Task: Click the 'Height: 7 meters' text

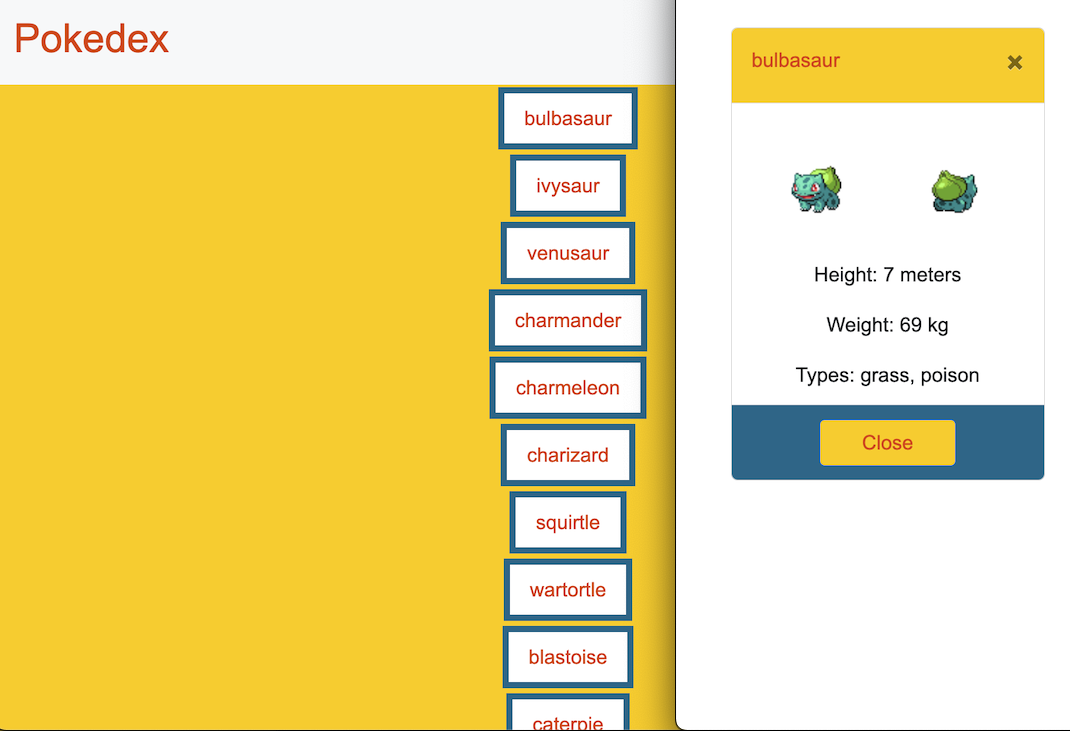Action: 887,274
